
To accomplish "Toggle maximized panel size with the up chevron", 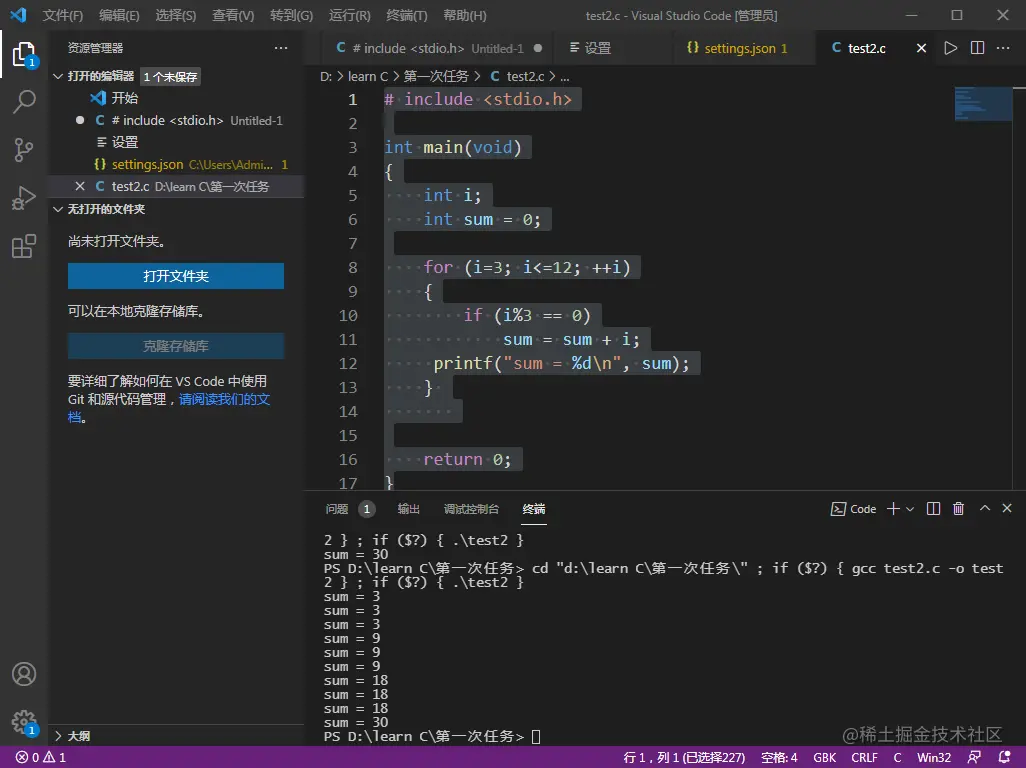I will pos(984,509).
